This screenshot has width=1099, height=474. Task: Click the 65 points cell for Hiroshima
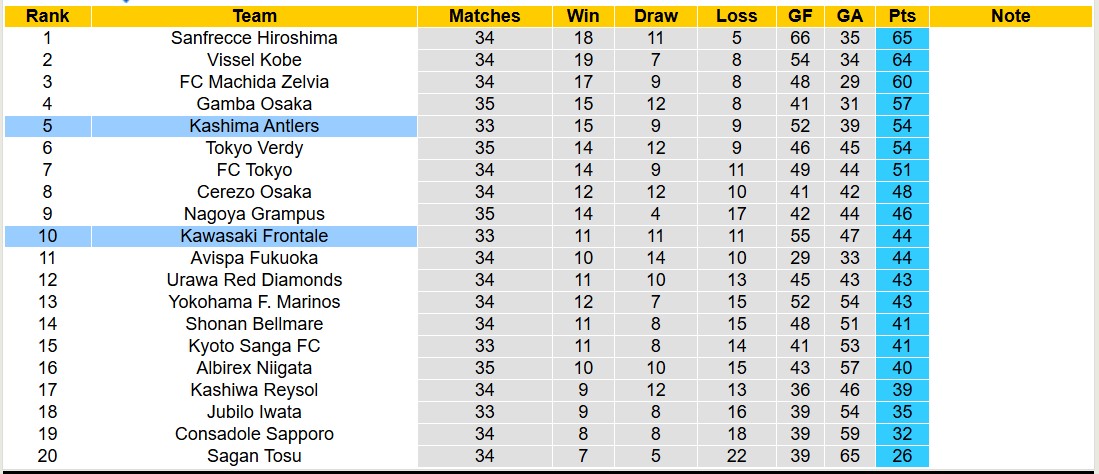point(901,38)
